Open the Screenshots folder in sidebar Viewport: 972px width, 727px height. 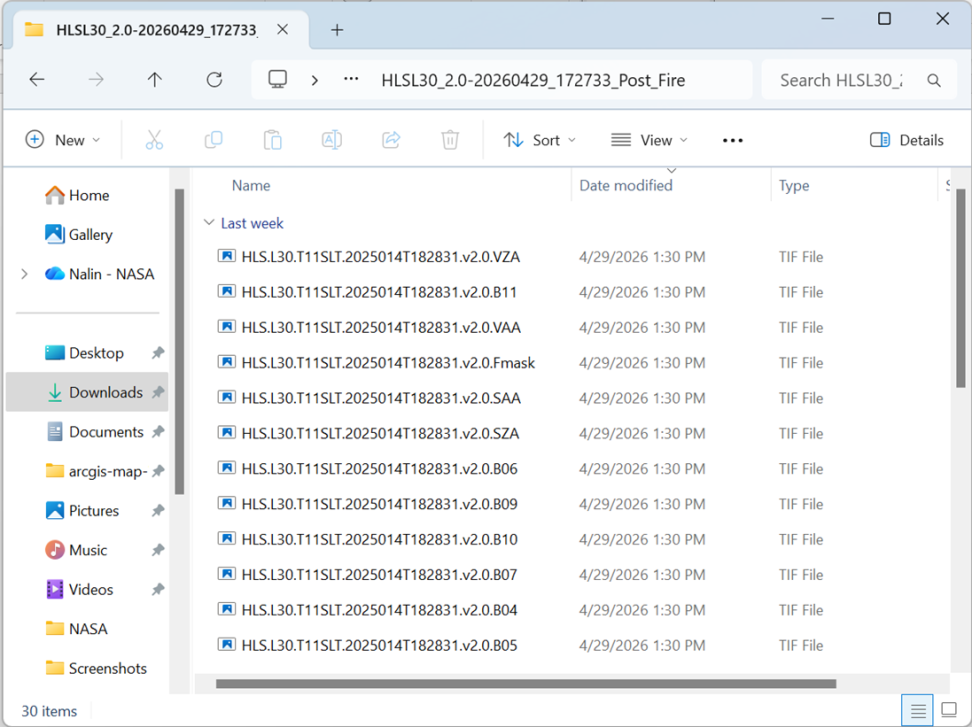96,668
